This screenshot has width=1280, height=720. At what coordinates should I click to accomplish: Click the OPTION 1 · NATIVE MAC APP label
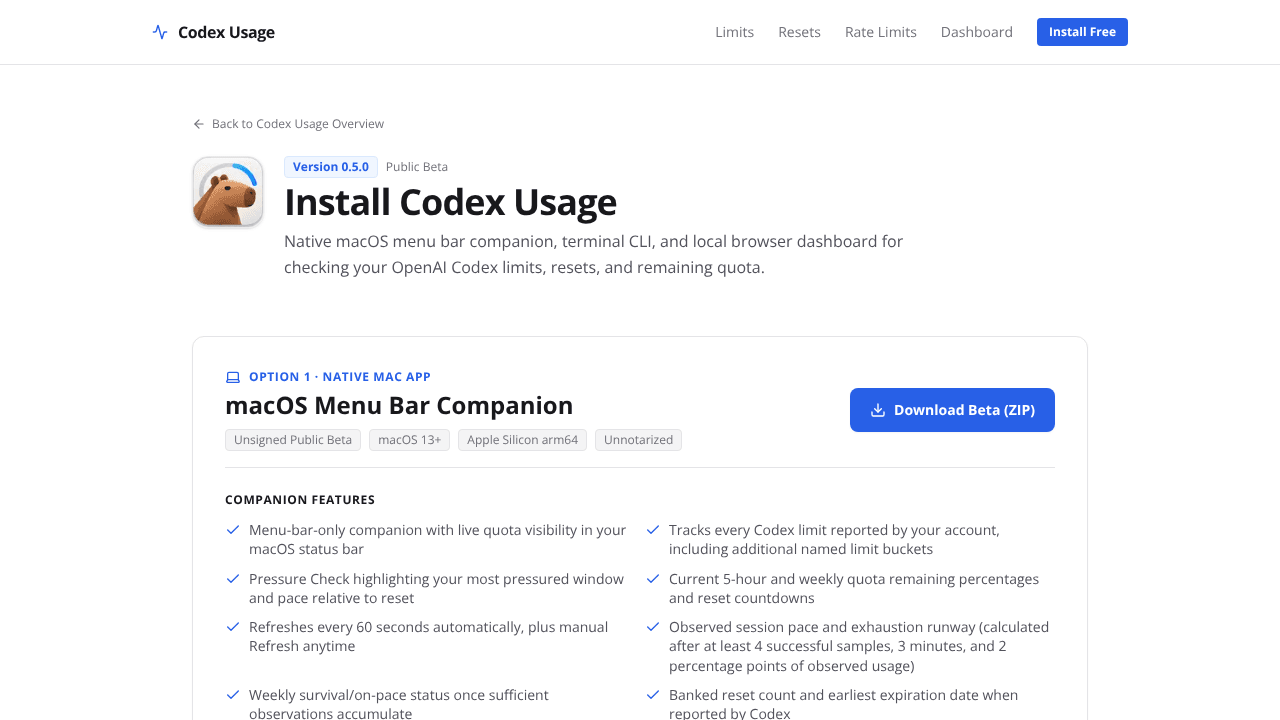click(x=340, y=377)
